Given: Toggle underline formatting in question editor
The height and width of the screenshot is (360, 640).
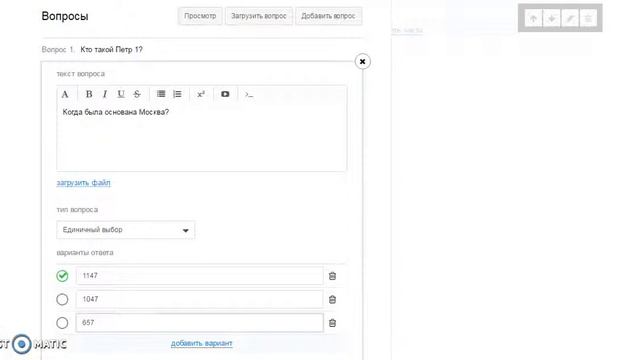Looking at the screenshot, I should 121,94.
